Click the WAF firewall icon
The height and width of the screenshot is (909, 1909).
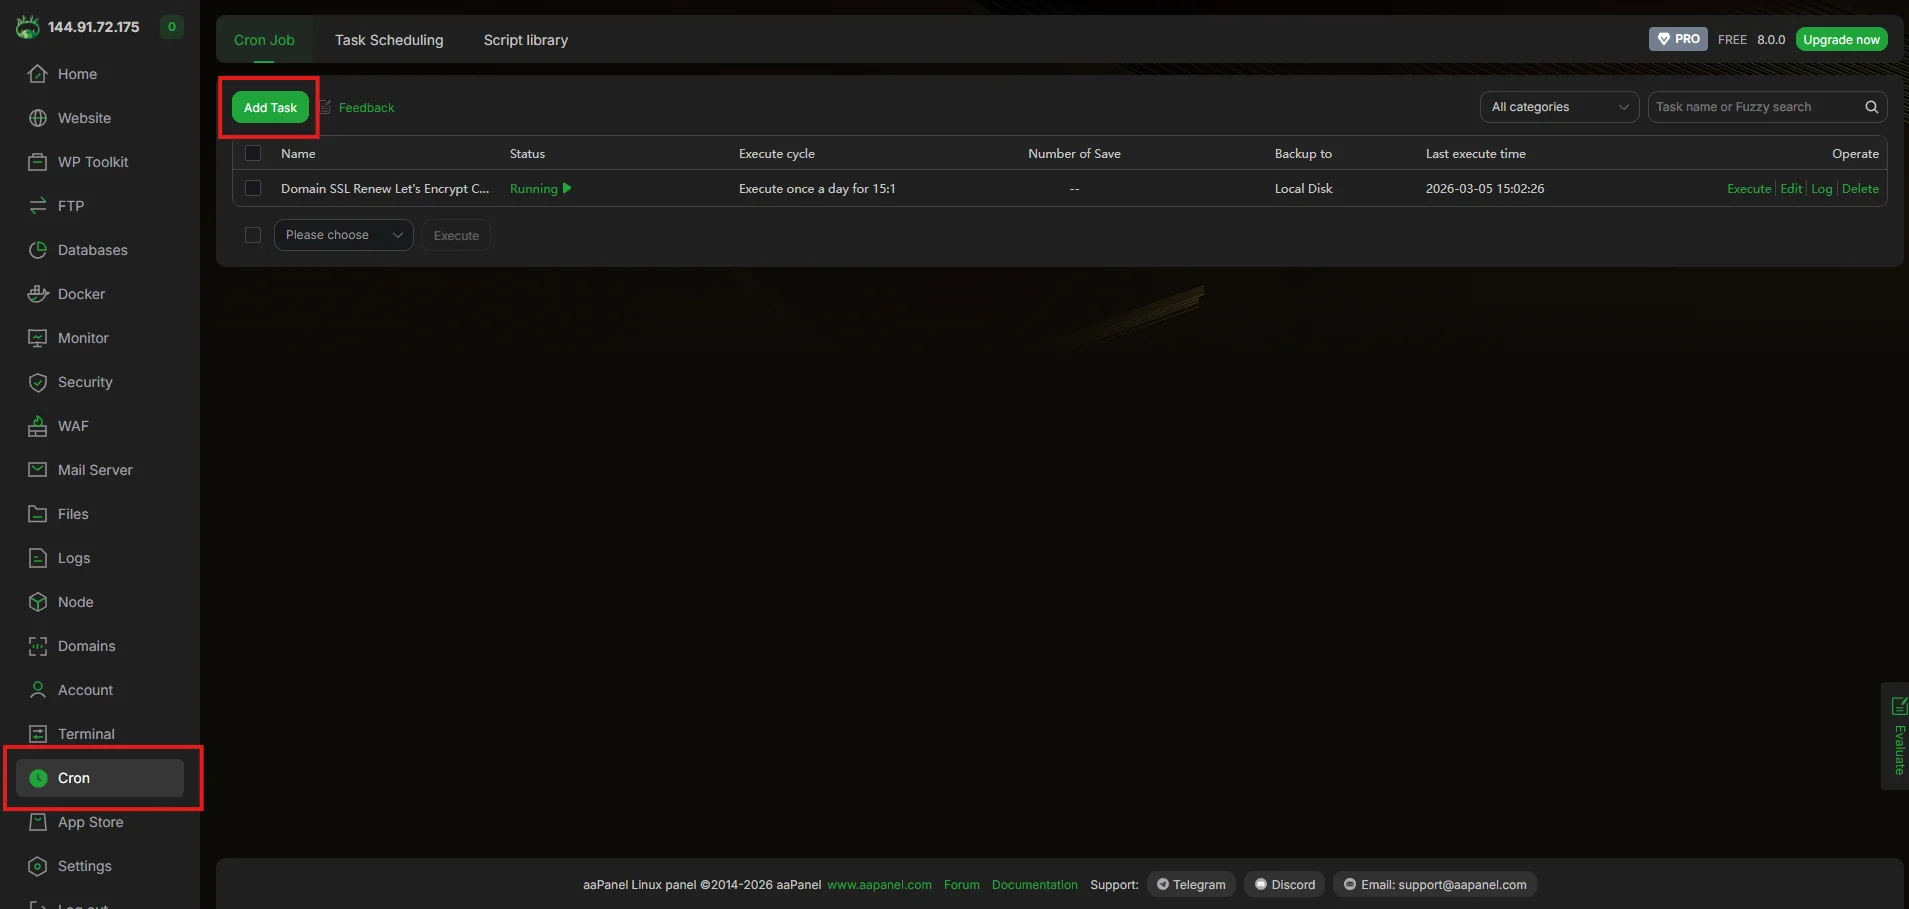38,426
